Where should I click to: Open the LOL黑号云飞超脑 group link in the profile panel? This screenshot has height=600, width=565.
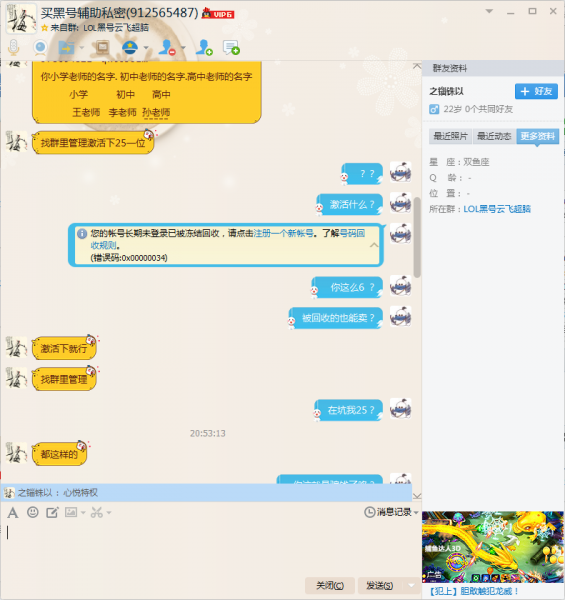click(497, 209)
